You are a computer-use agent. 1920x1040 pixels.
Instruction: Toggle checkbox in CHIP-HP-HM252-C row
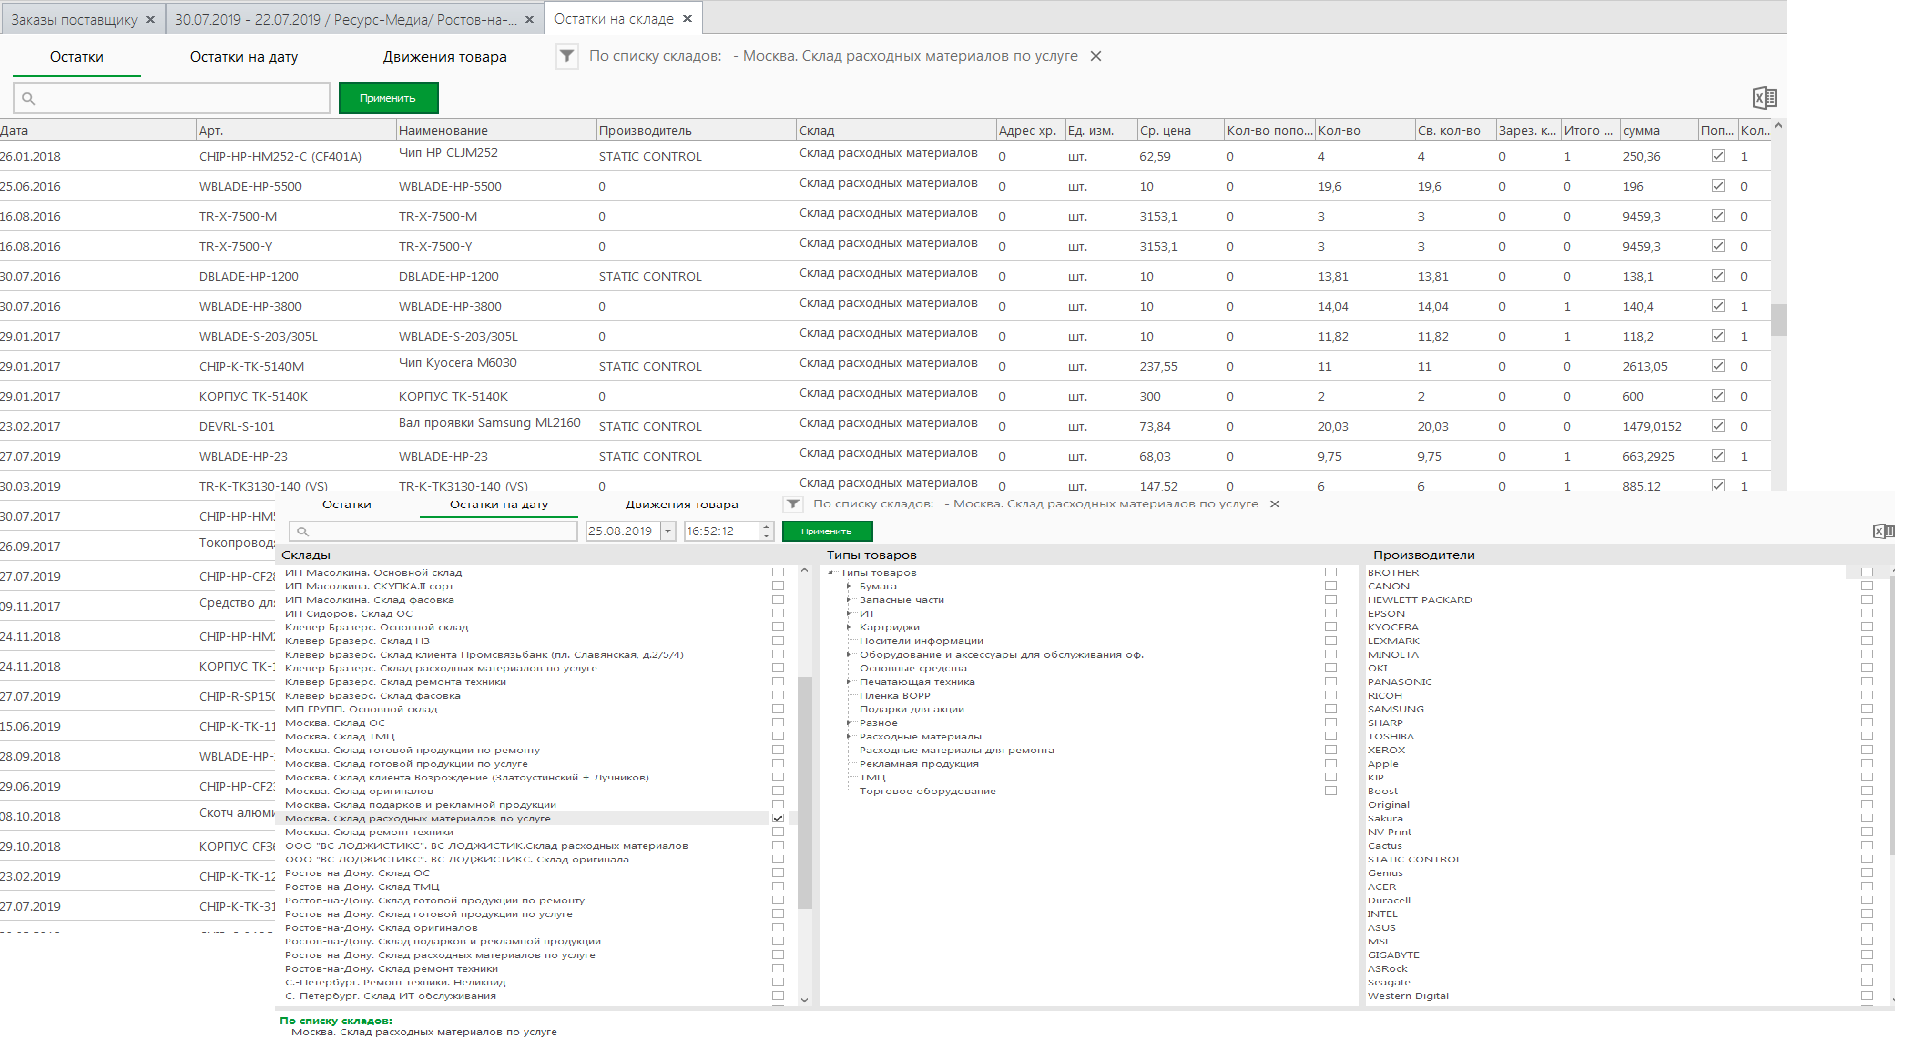pos(1718,156)
